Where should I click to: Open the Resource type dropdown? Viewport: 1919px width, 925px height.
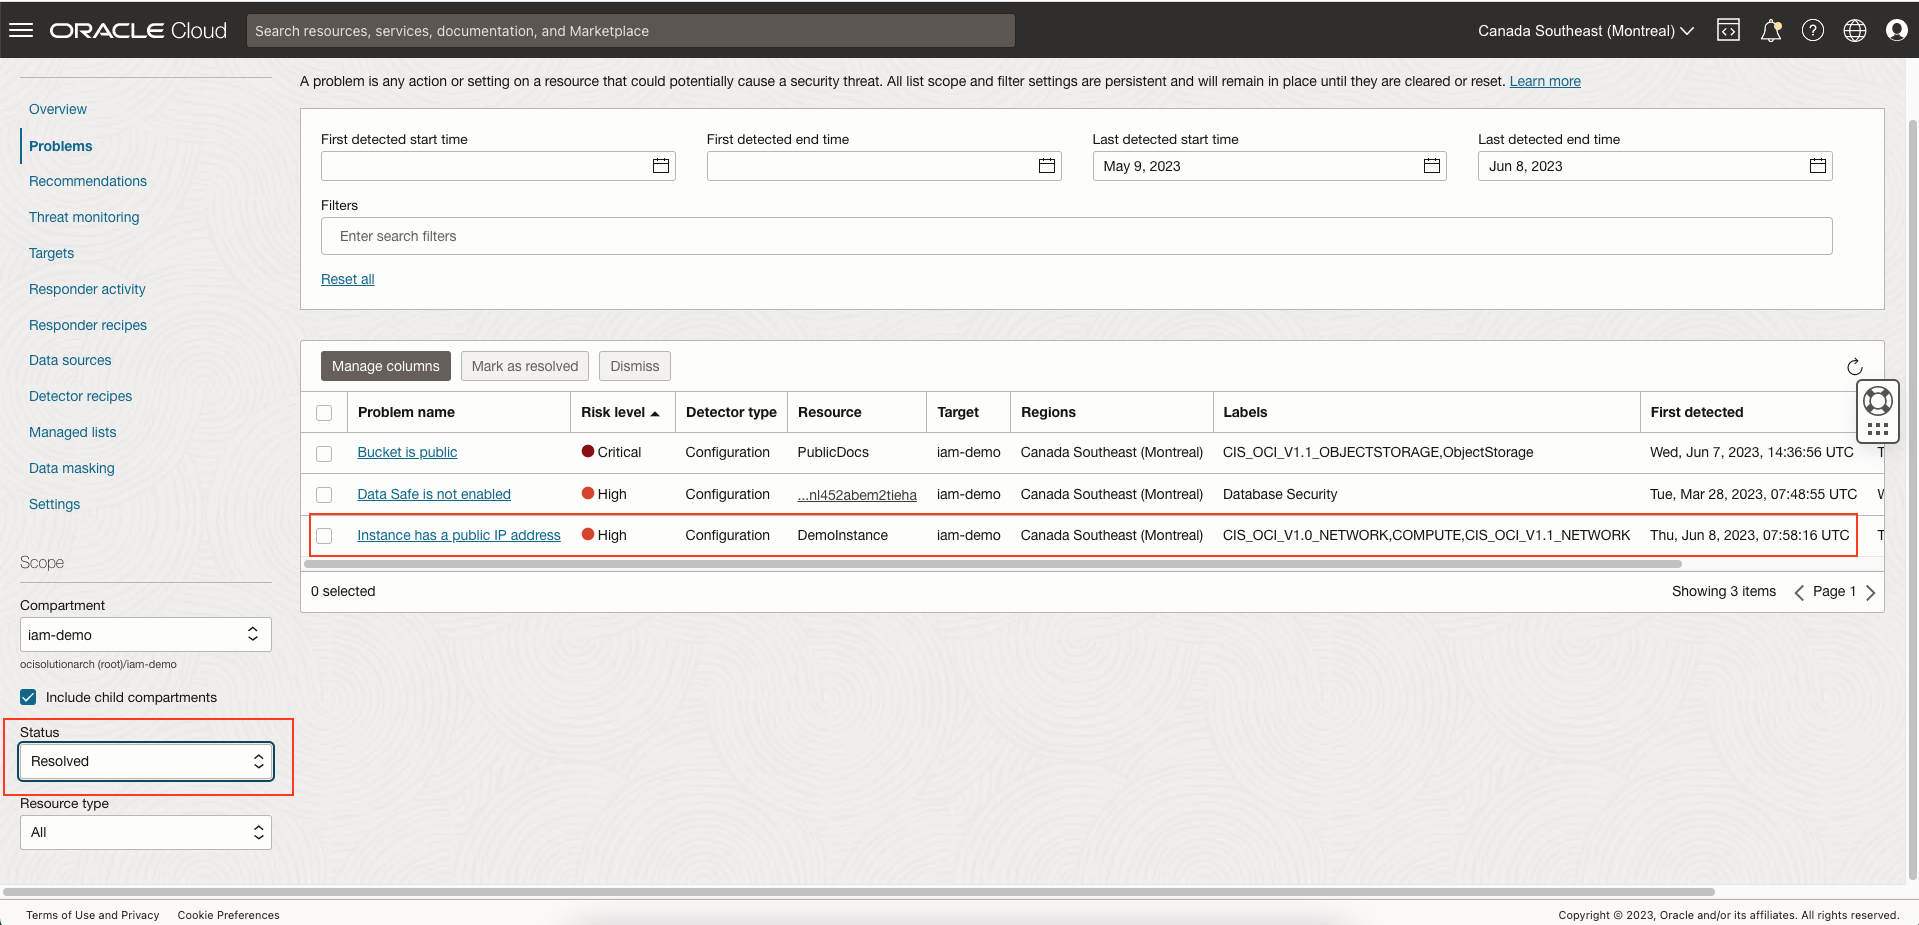146,832
